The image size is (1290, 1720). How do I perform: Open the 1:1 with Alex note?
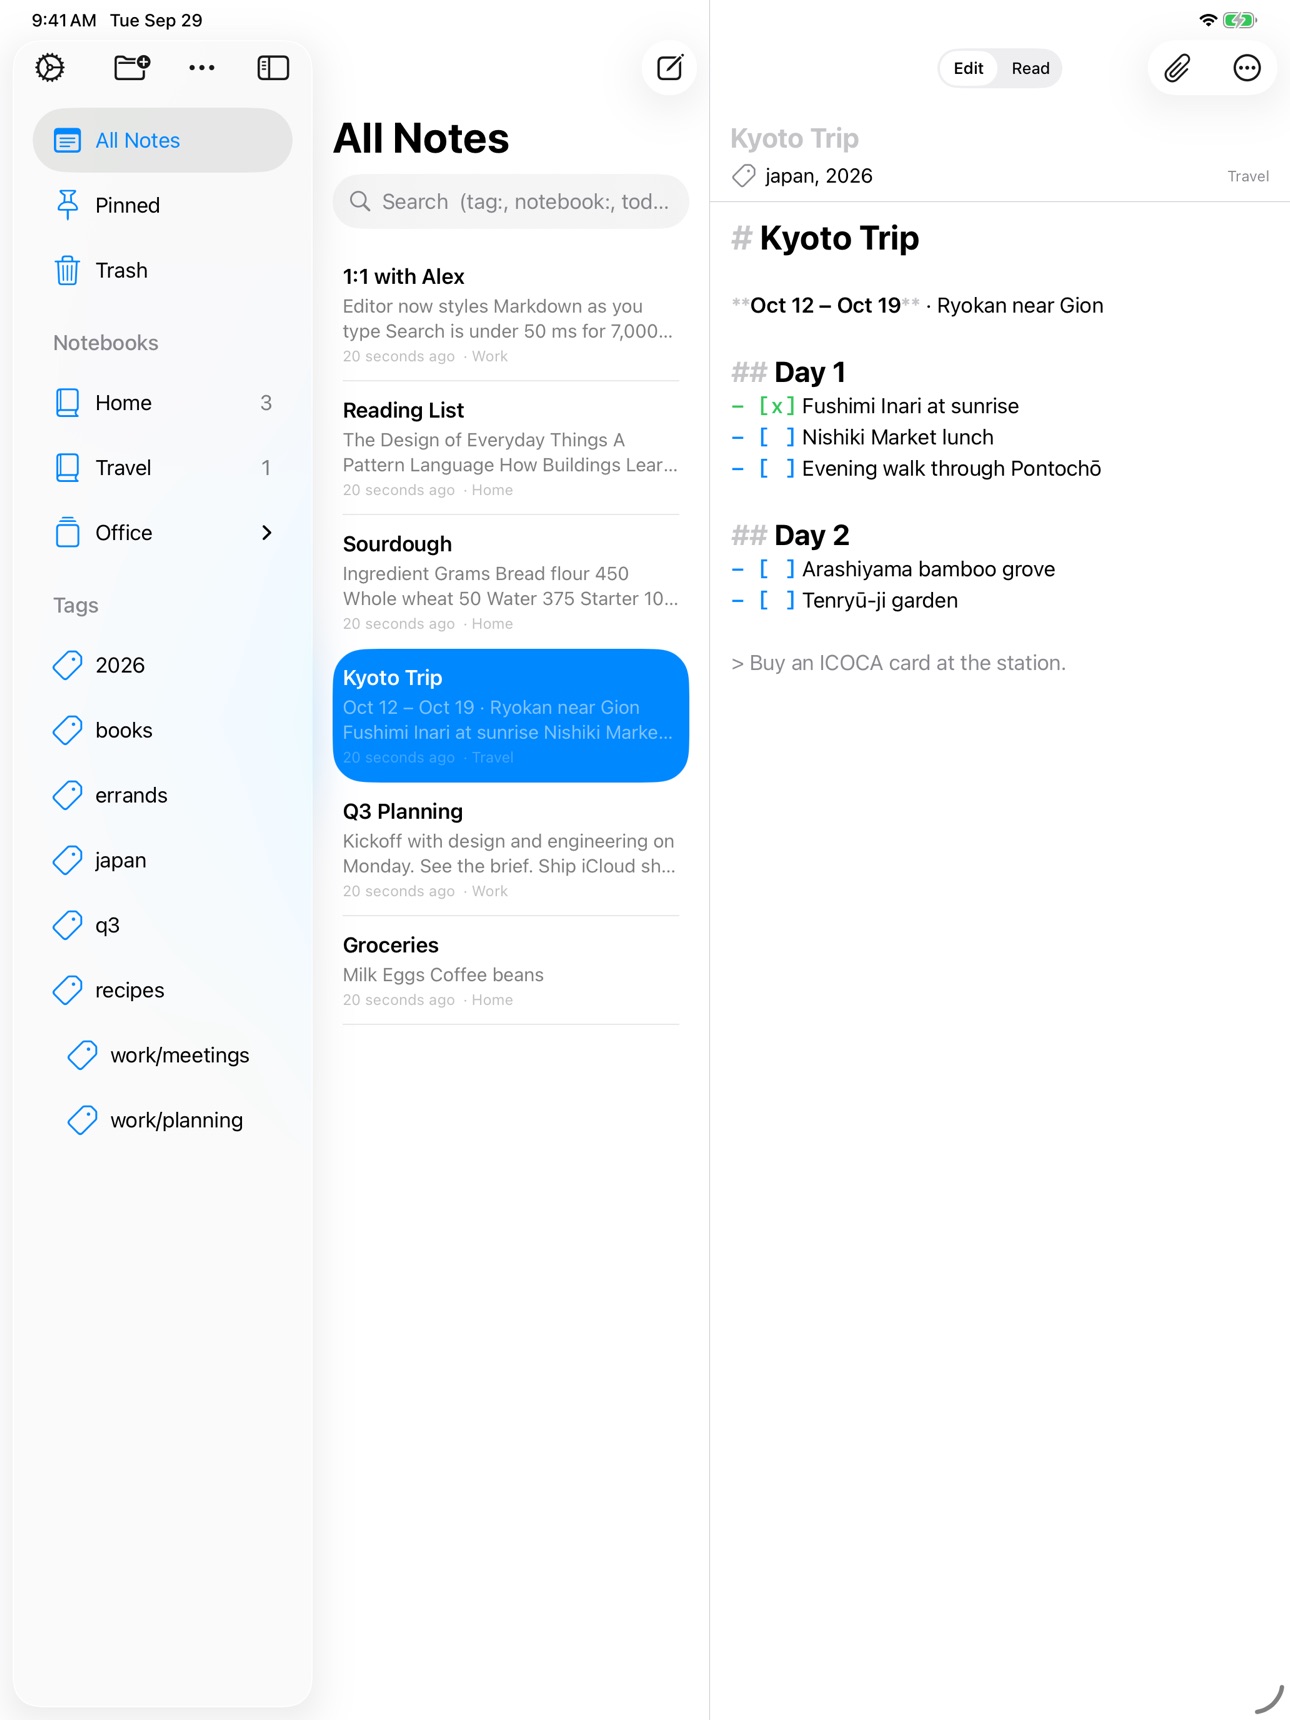tap(511, 314)
